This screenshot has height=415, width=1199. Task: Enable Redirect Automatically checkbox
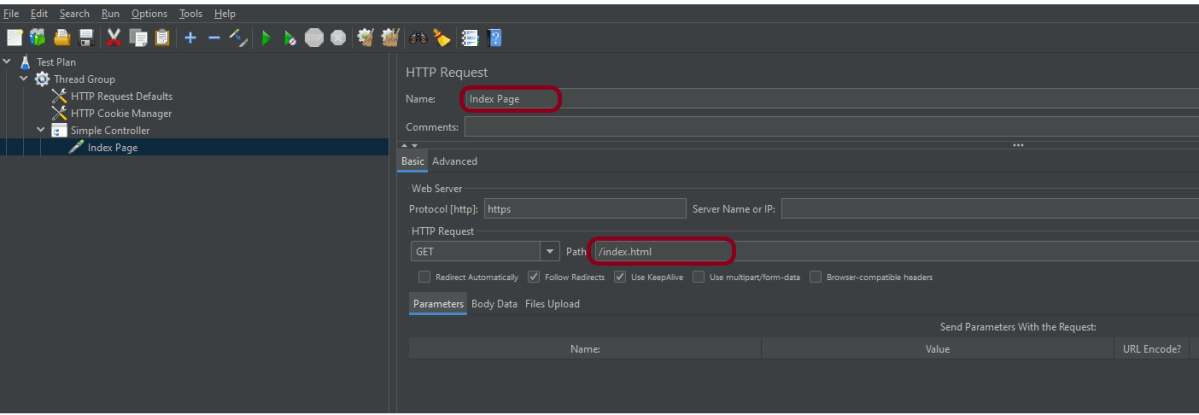point(424,277)
